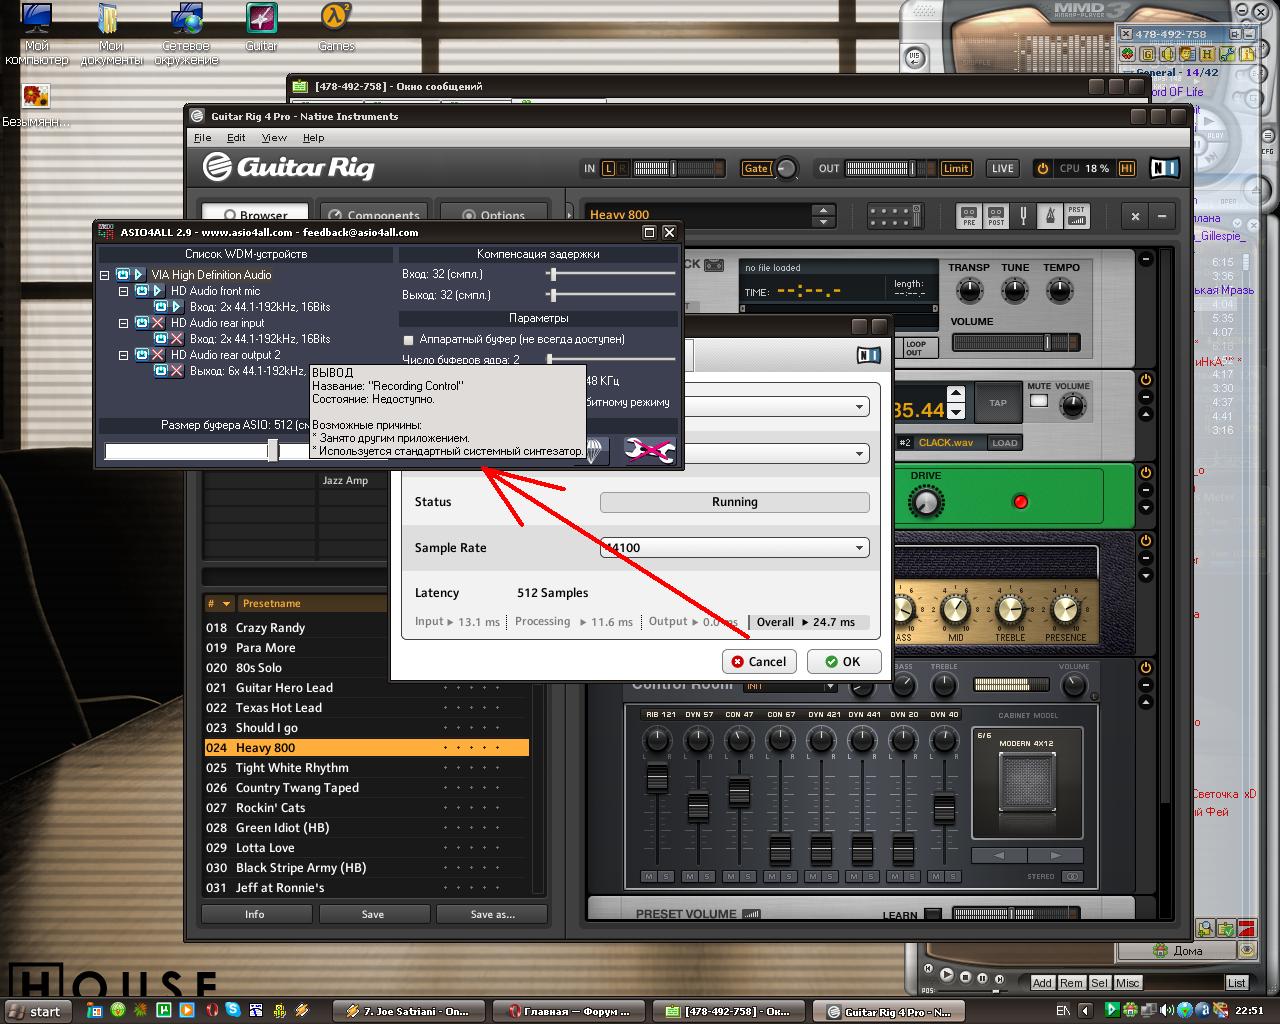Open the File menu
The height and width of the screenshot is (1024, 1280).
point(202,138)
